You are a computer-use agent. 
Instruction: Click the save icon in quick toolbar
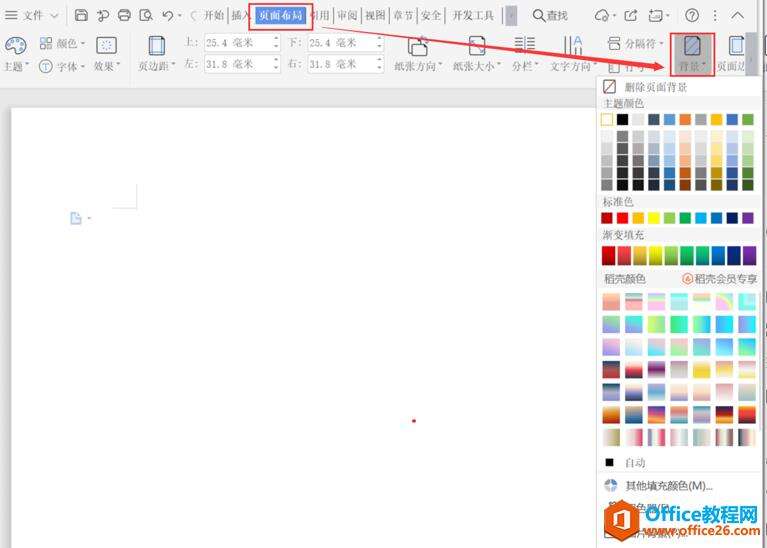point(81,15)
